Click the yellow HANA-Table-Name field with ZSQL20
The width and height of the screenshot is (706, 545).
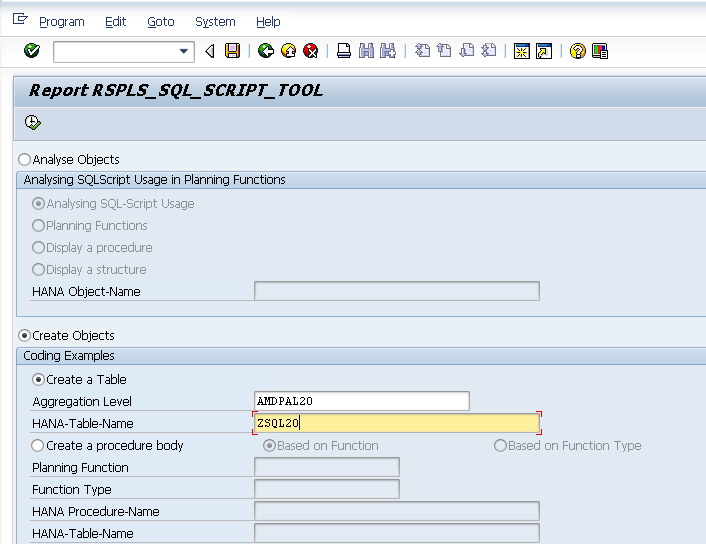pos(397,423)
